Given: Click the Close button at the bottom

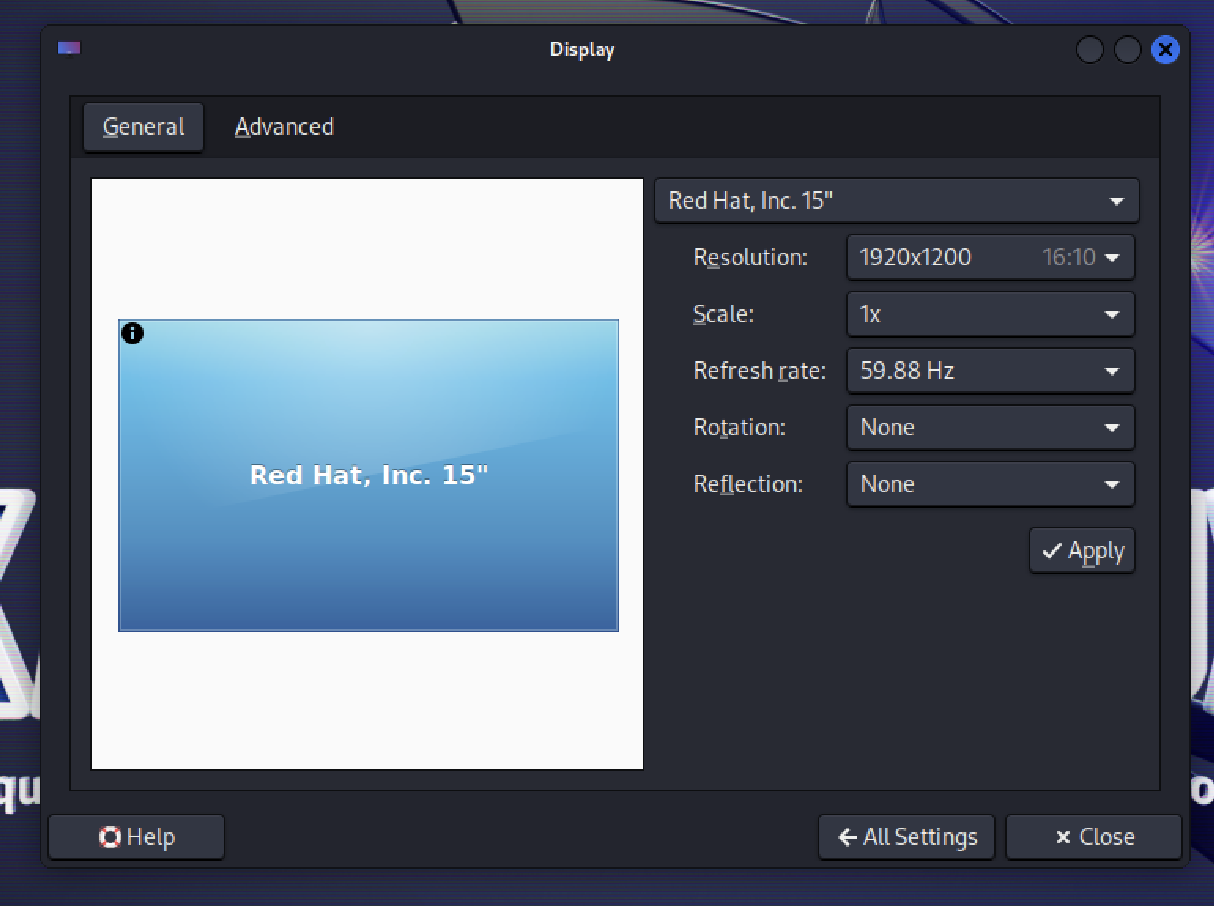Looking at the screenshot, I should 1094,837.
